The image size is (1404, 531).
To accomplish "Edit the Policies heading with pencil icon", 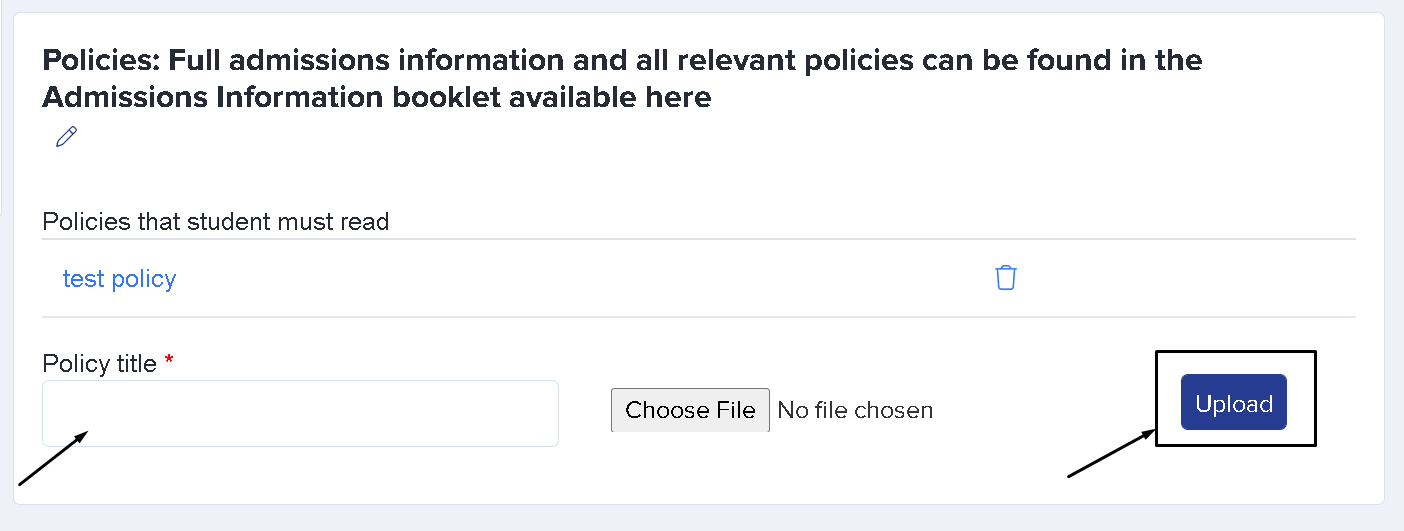I will (66, 137).
